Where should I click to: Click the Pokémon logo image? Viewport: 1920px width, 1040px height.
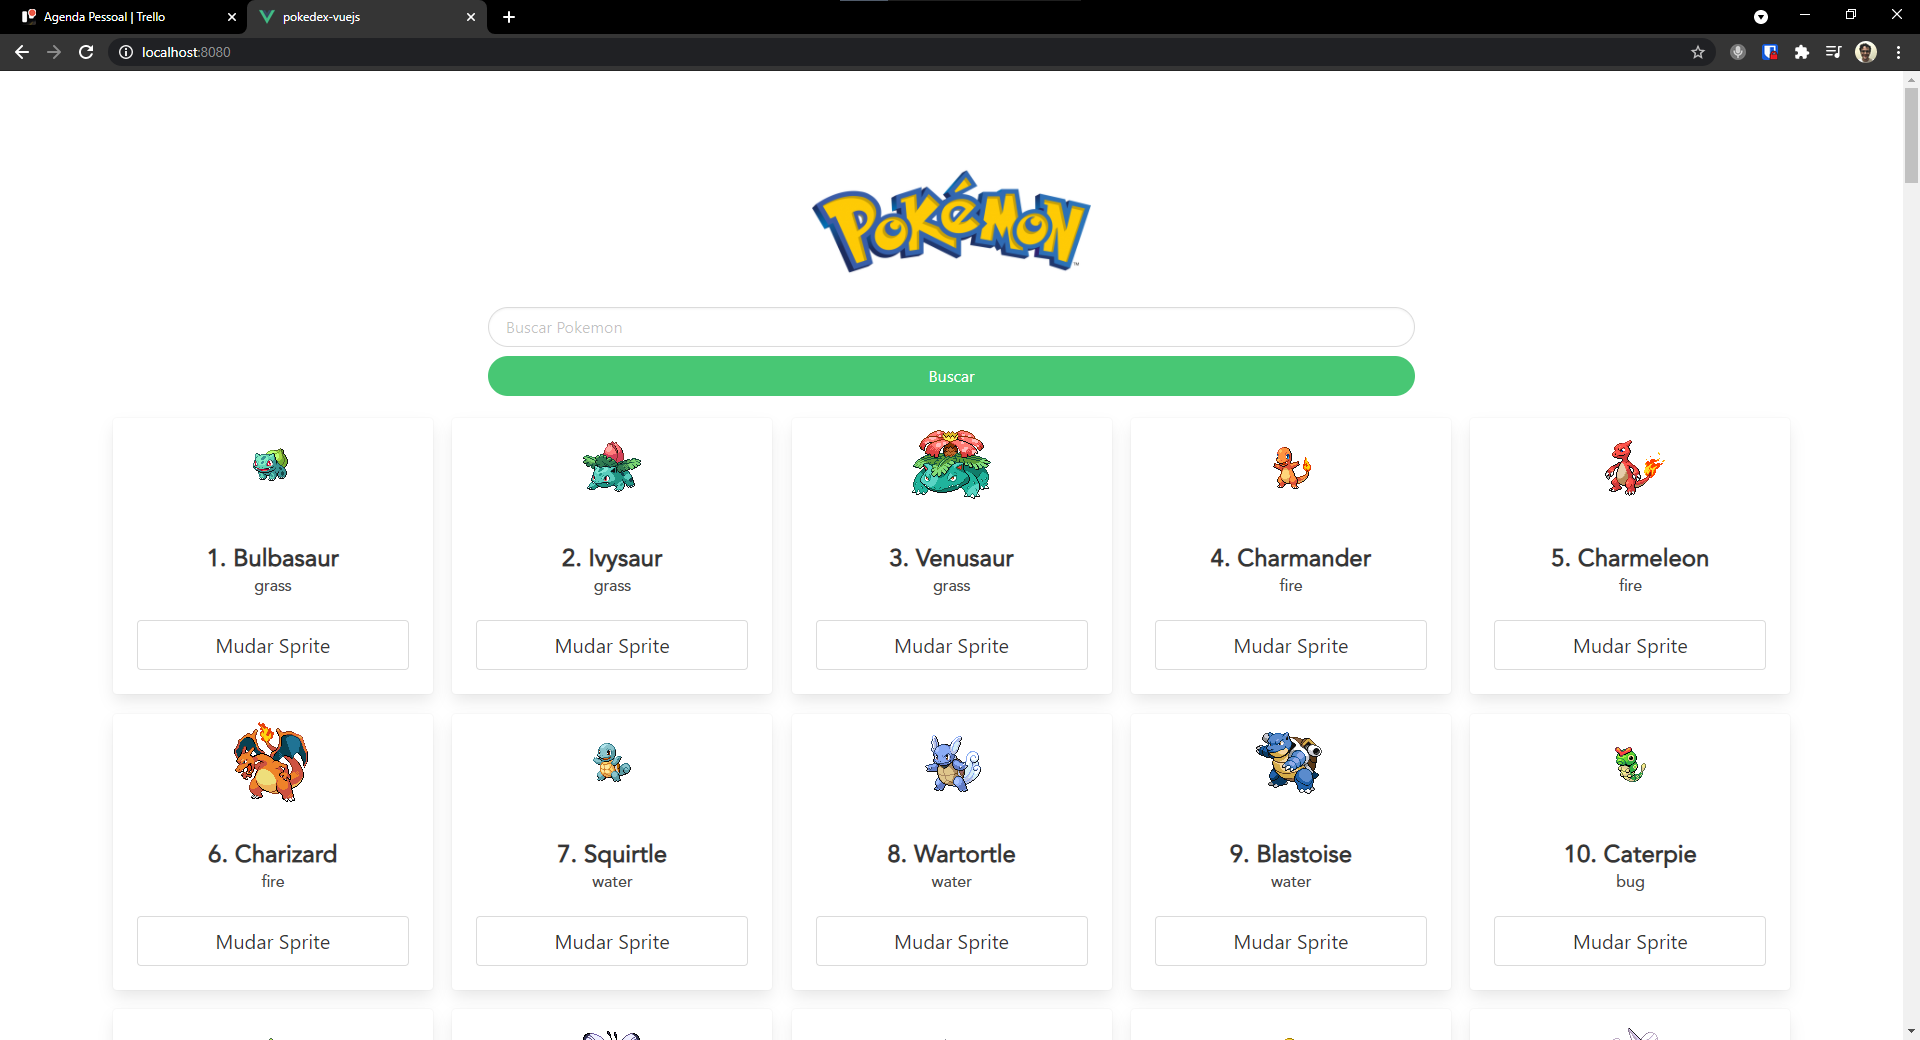coord(951,221)
